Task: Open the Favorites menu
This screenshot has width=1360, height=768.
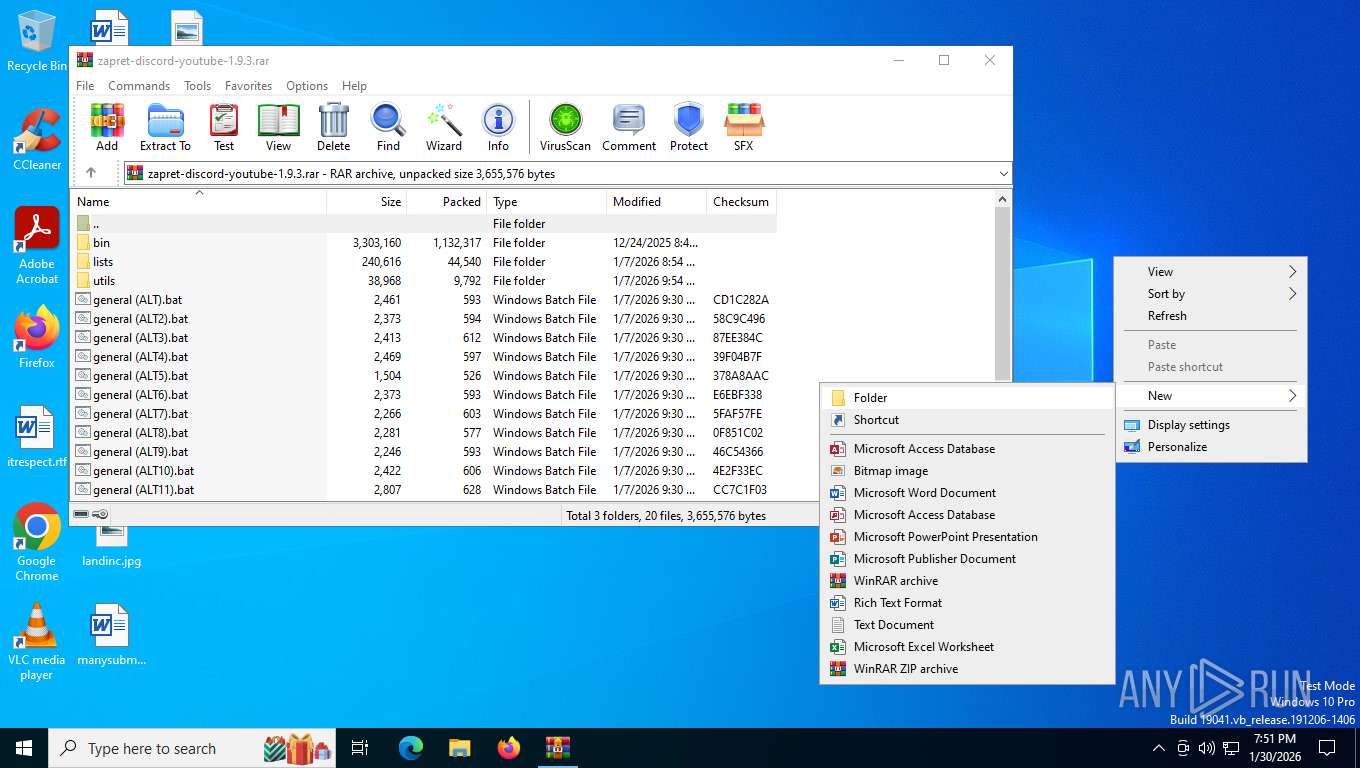Action: click(249, 86)
